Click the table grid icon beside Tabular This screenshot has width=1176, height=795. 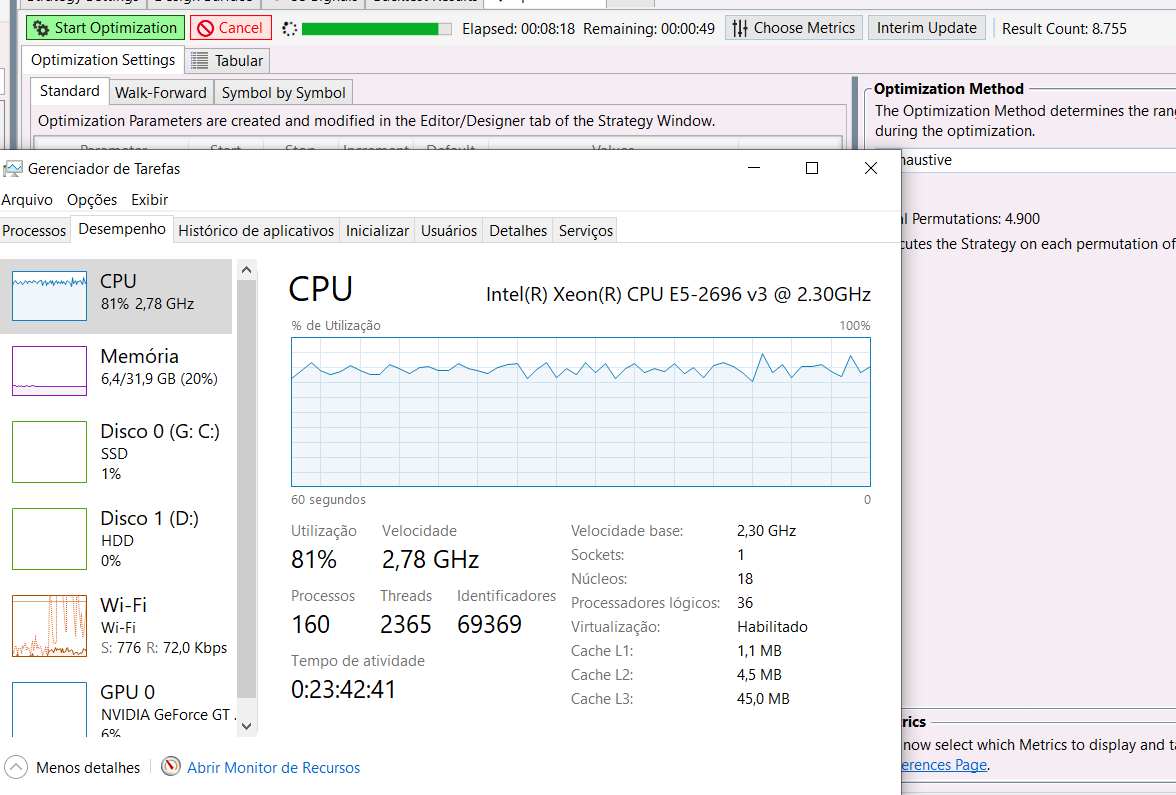[x=199, y=60]
